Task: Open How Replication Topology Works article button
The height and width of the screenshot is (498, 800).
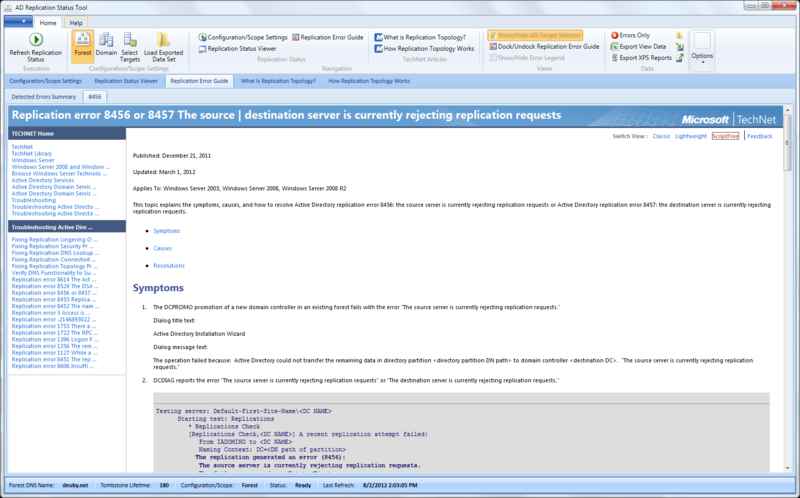Action: tap(424, 48)
